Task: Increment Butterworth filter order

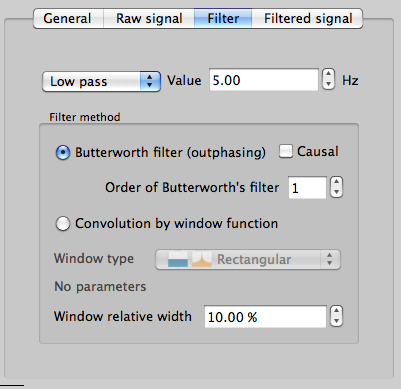Action: (336, 182)
